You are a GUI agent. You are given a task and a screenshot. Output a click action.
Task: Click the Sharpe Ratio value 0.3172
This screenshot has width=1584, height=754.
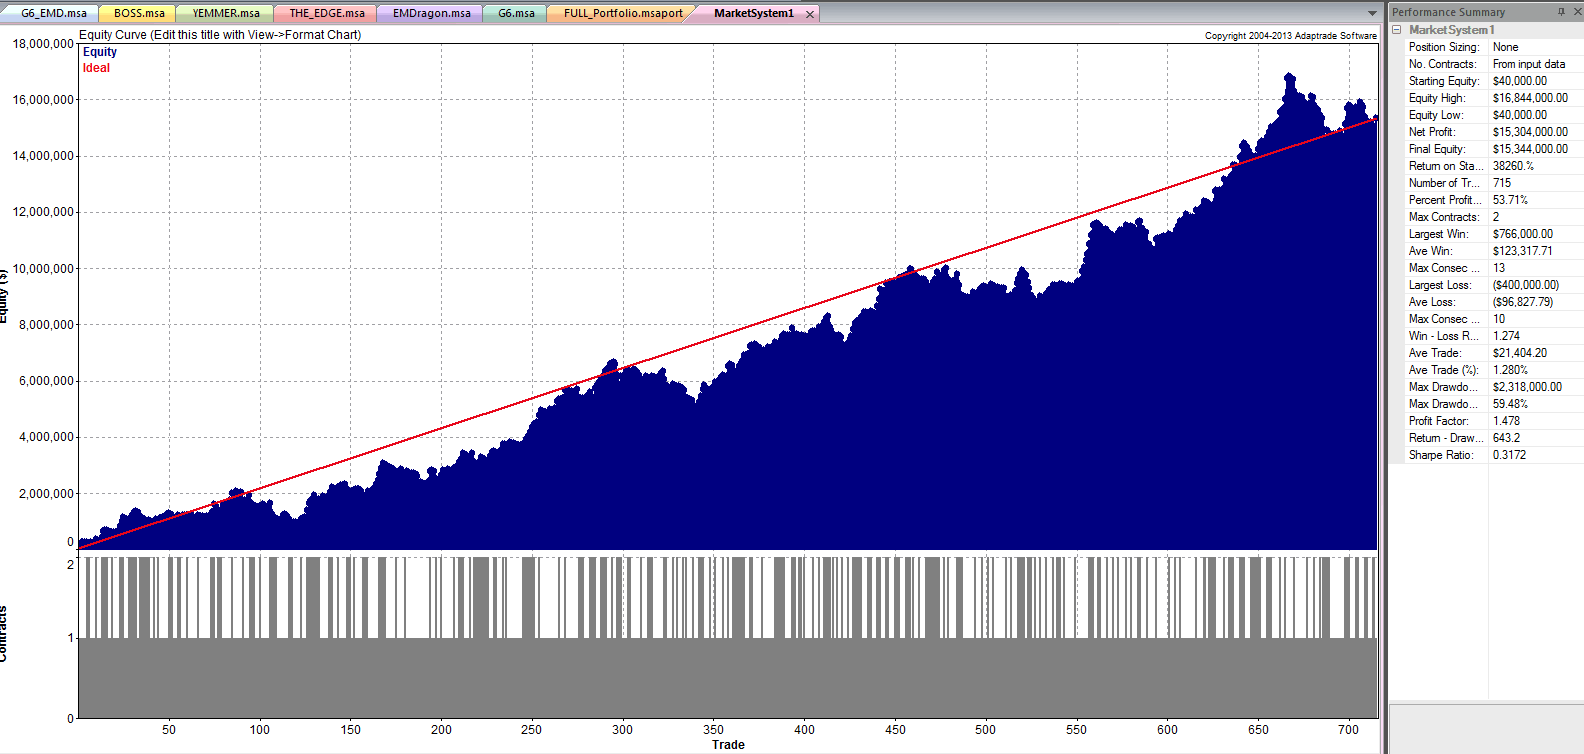[x=1510, y=455]
